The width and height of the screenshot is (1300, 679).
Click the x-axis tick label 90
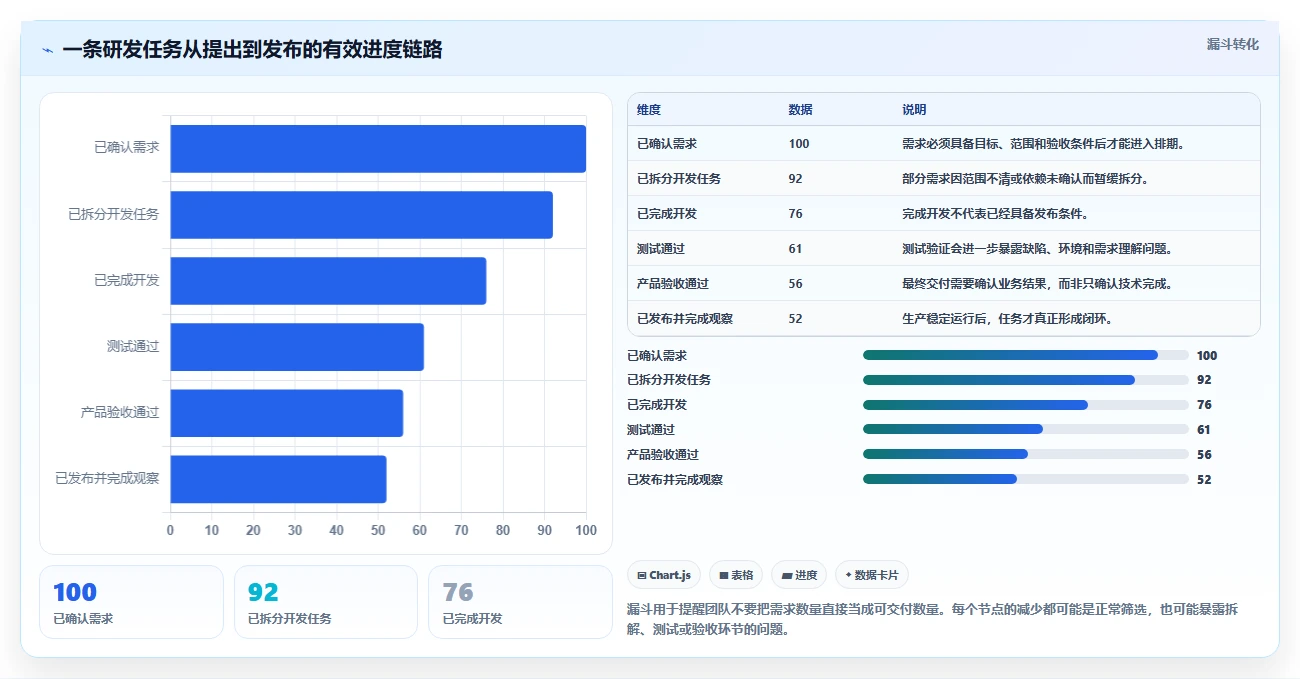[x=544, y=530]
